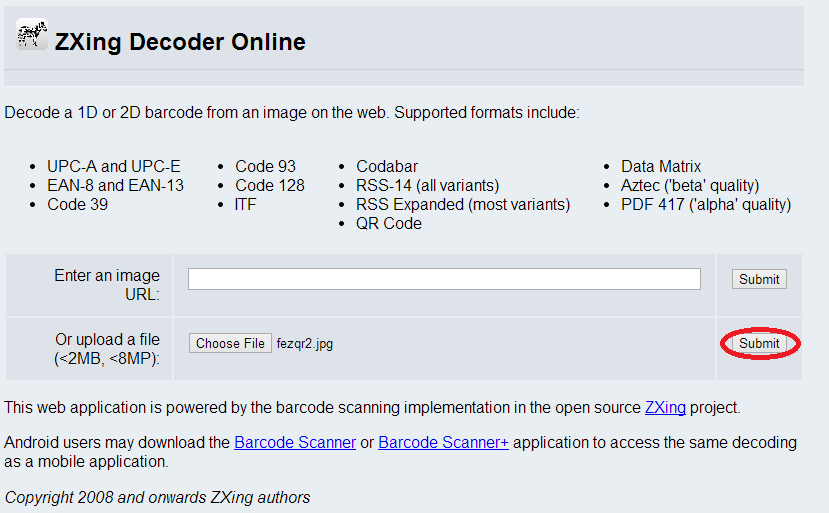Click the ZXing zebra logo icon

32,35
